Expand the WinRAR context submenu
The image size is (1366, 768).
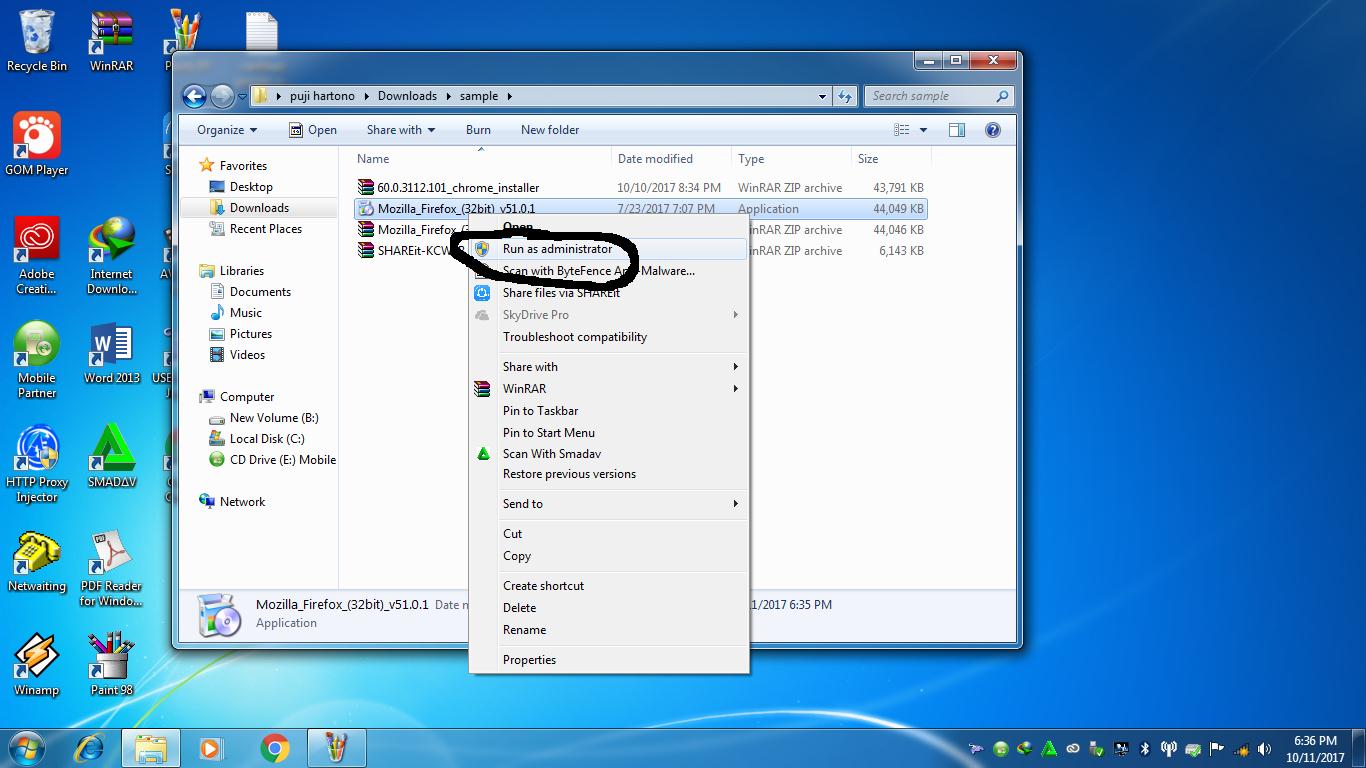pyautogui.click(x=610, y=389)
